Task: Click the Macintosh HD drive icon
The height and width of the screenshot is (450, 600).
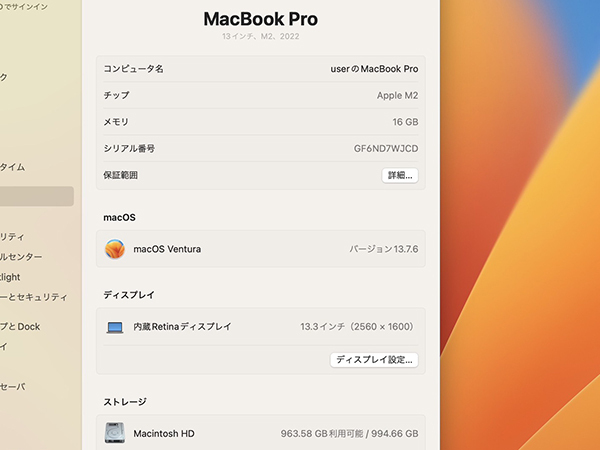Action: coord(115,433)
